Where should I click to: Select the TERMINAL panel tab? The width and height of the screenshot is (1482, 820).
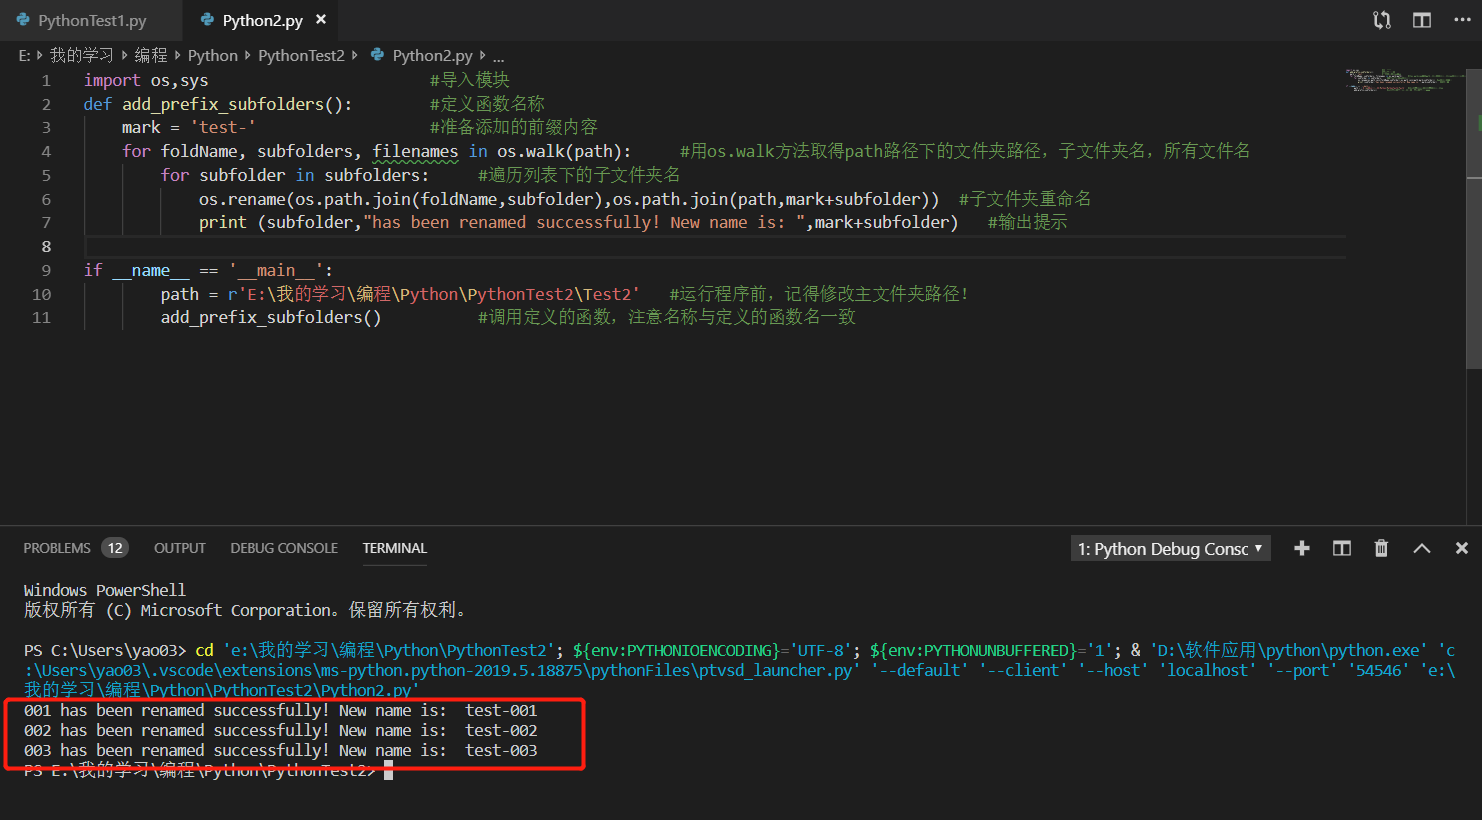tap(394, 547)
